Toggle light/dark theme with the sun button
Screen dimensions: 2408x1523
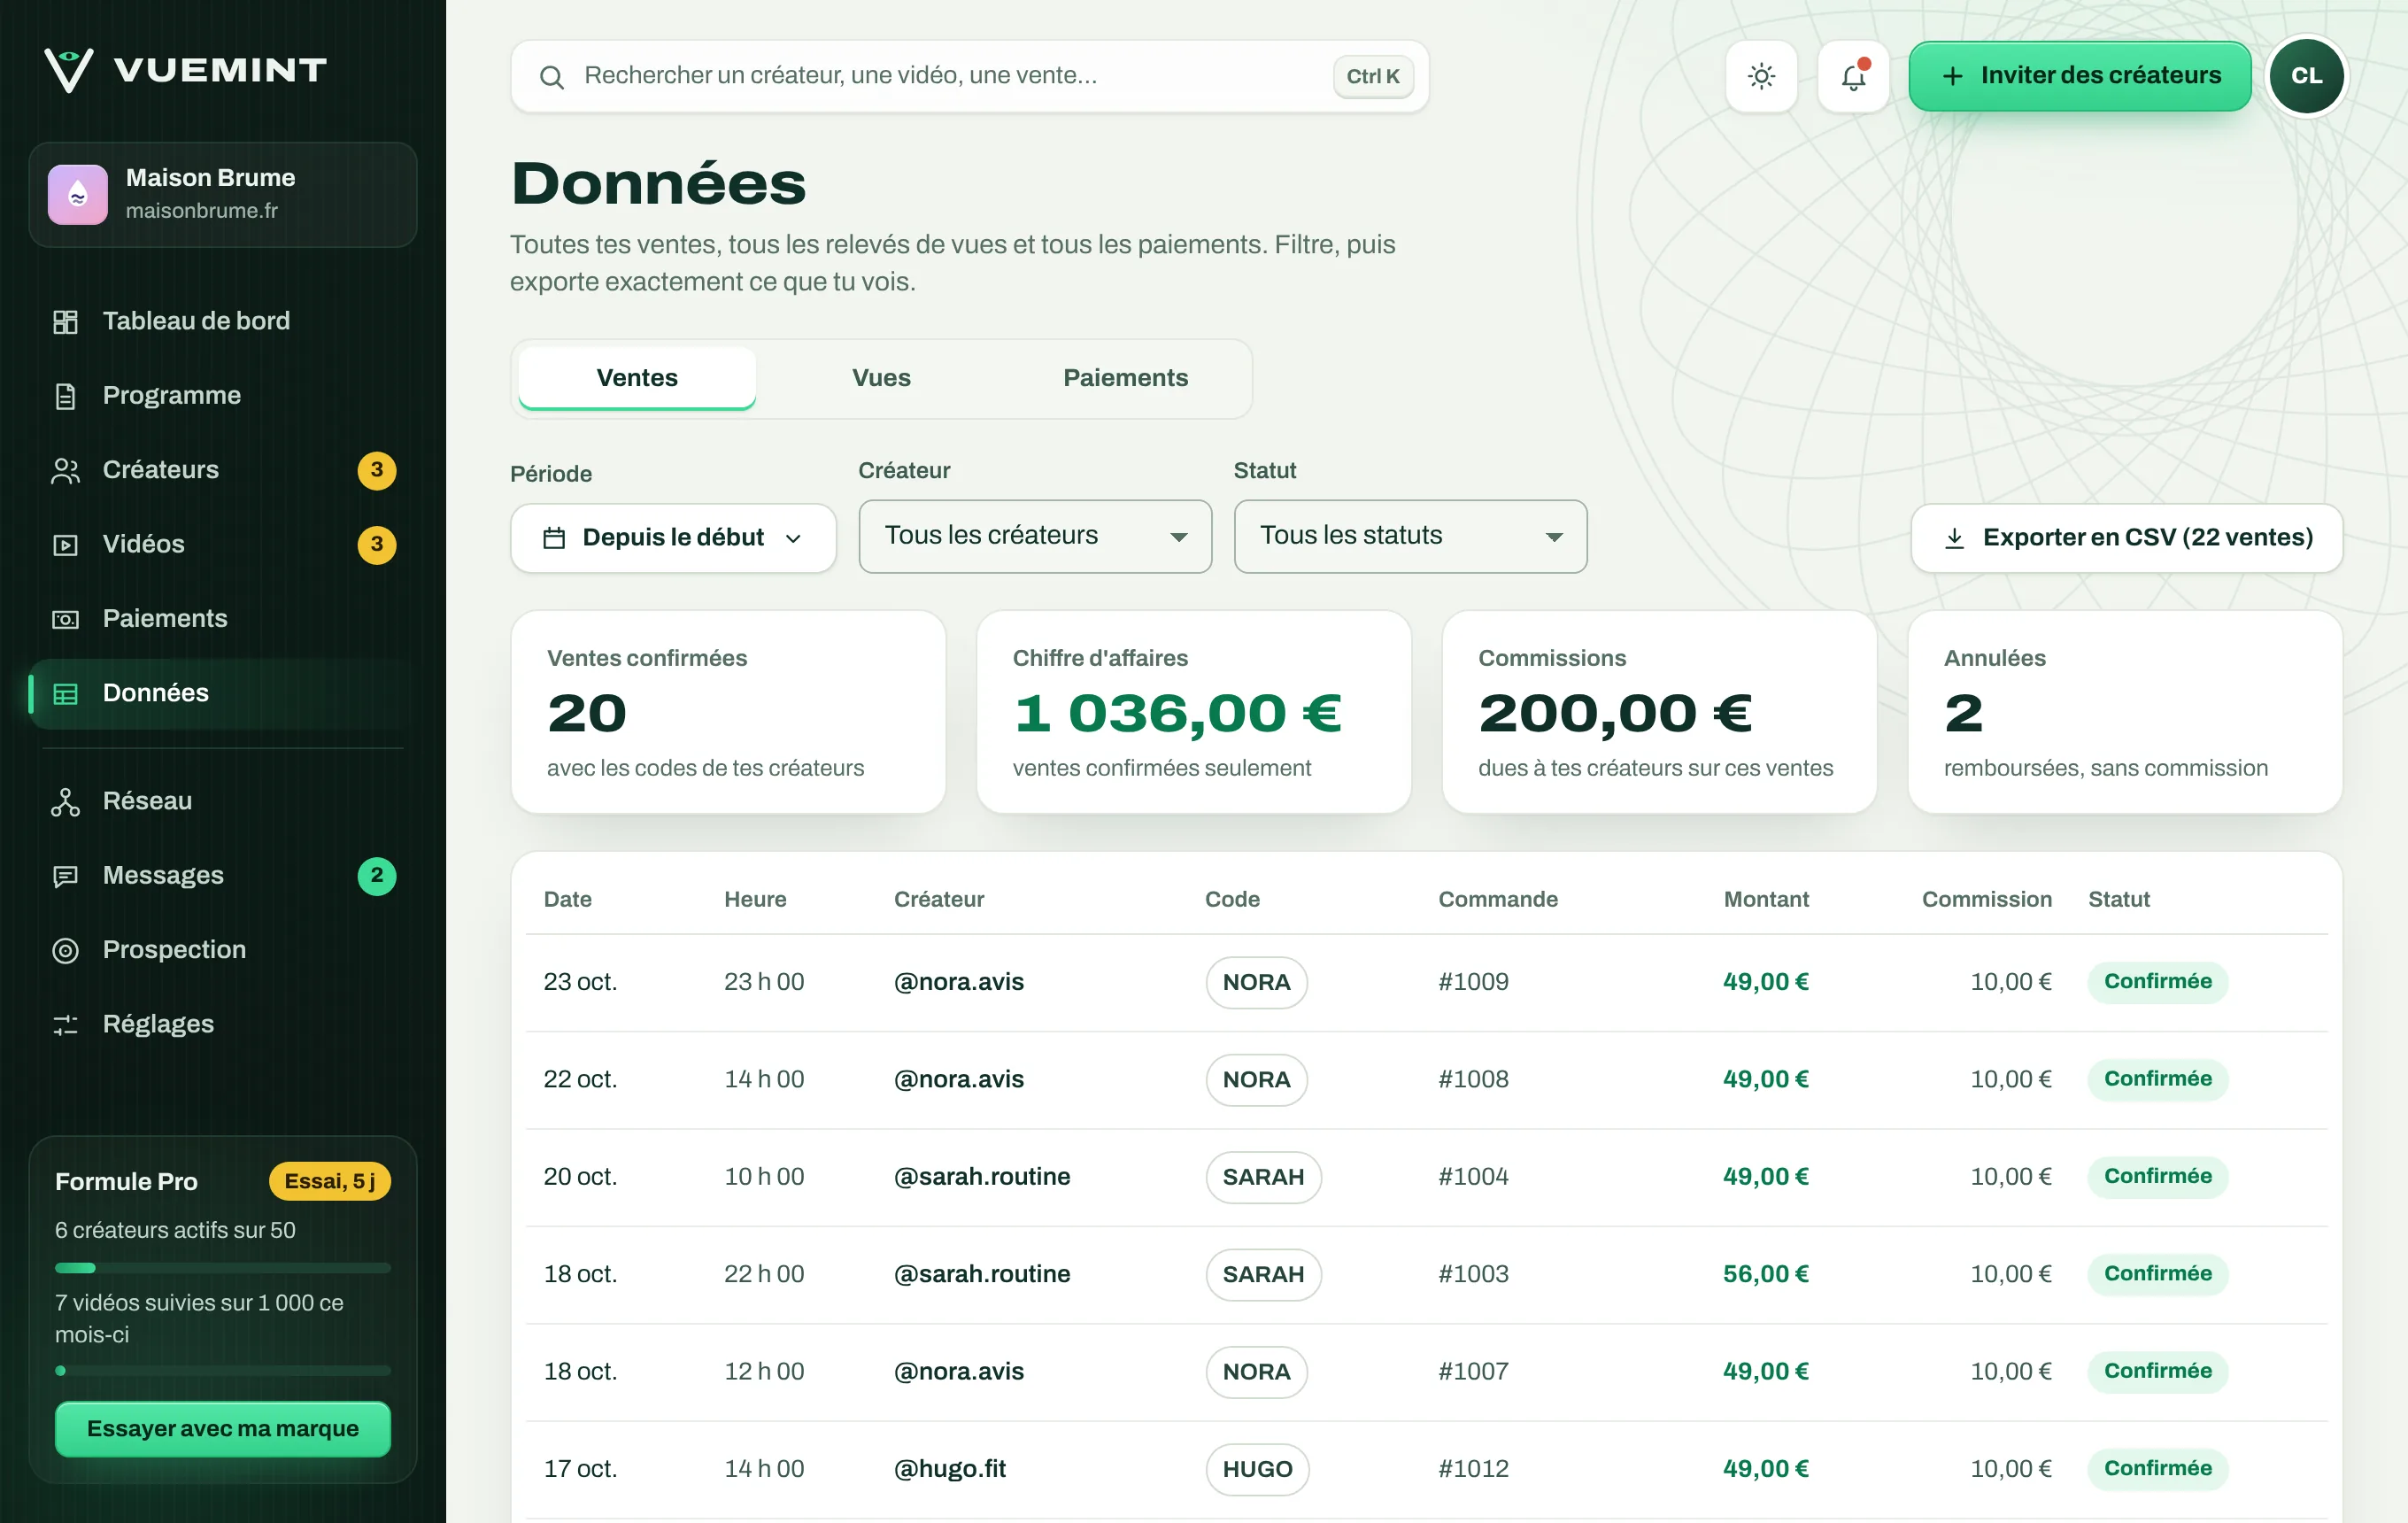[x=1761, y=76]
